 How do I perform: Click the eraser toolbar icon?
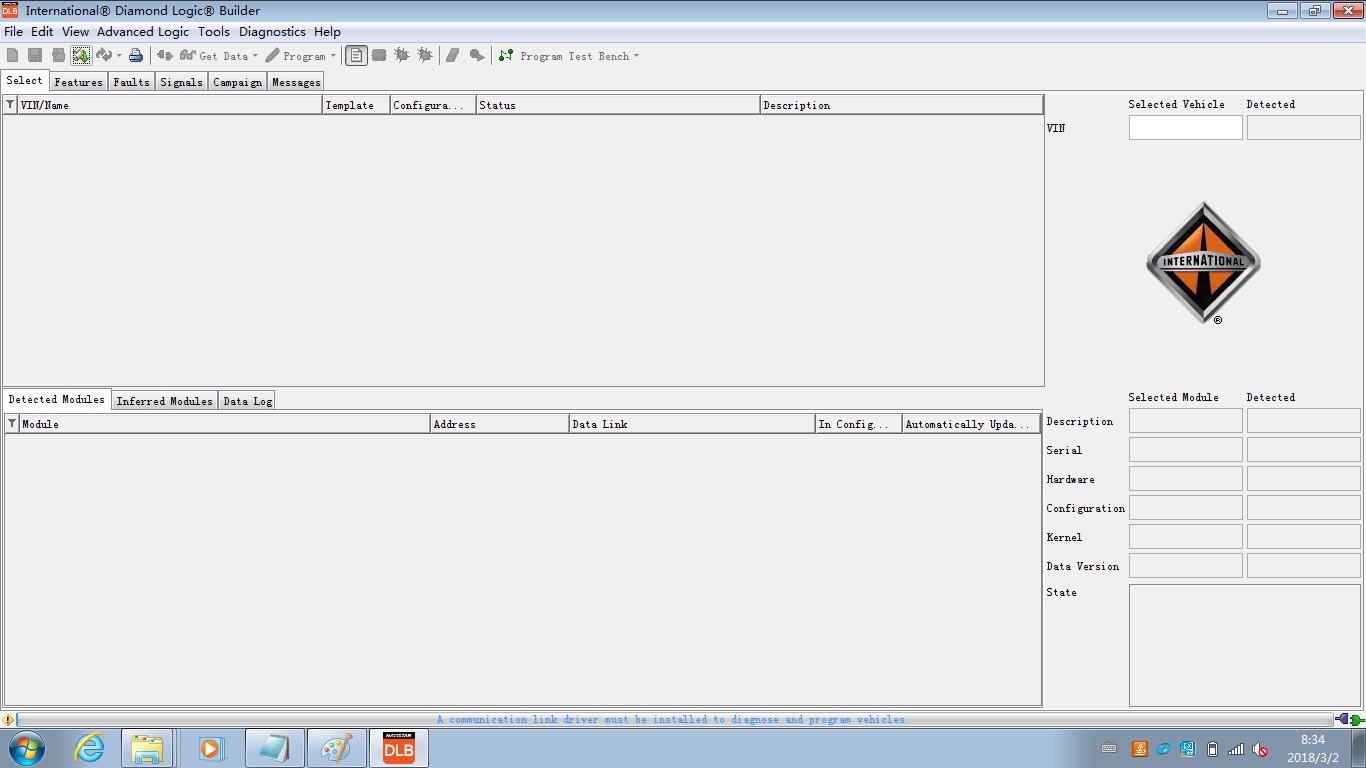(453, 56)
